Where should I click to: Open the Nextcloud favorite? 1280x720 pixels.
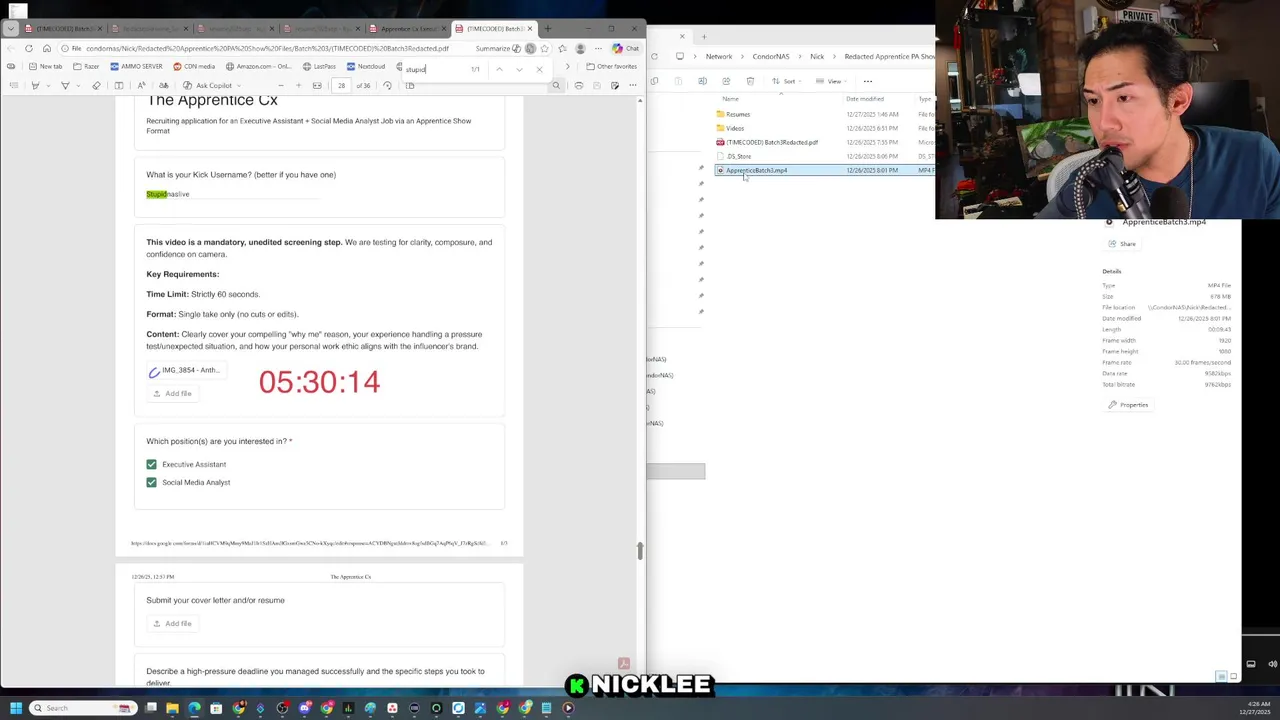coord(365,66)
